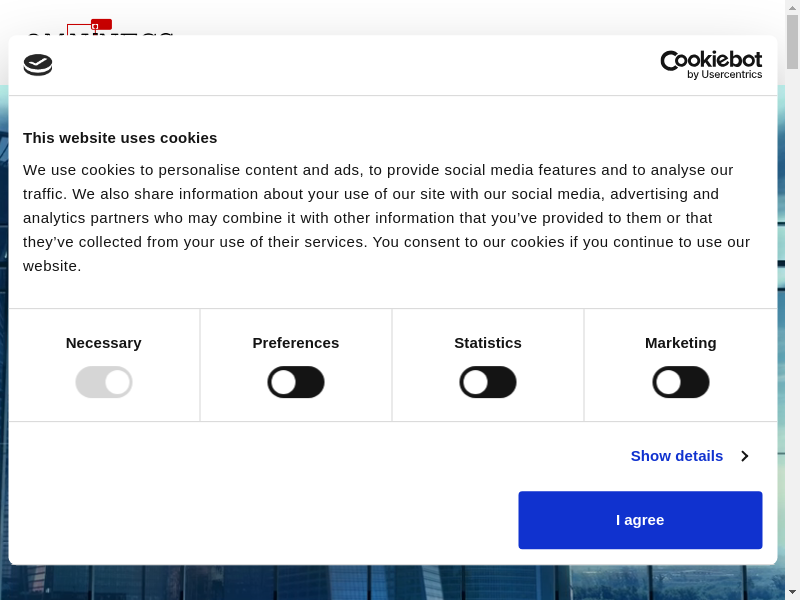Expand details using the chevron arrow
Image resolution: width=800 pixels, height=600 pixels.
click(x=745, y=456)
